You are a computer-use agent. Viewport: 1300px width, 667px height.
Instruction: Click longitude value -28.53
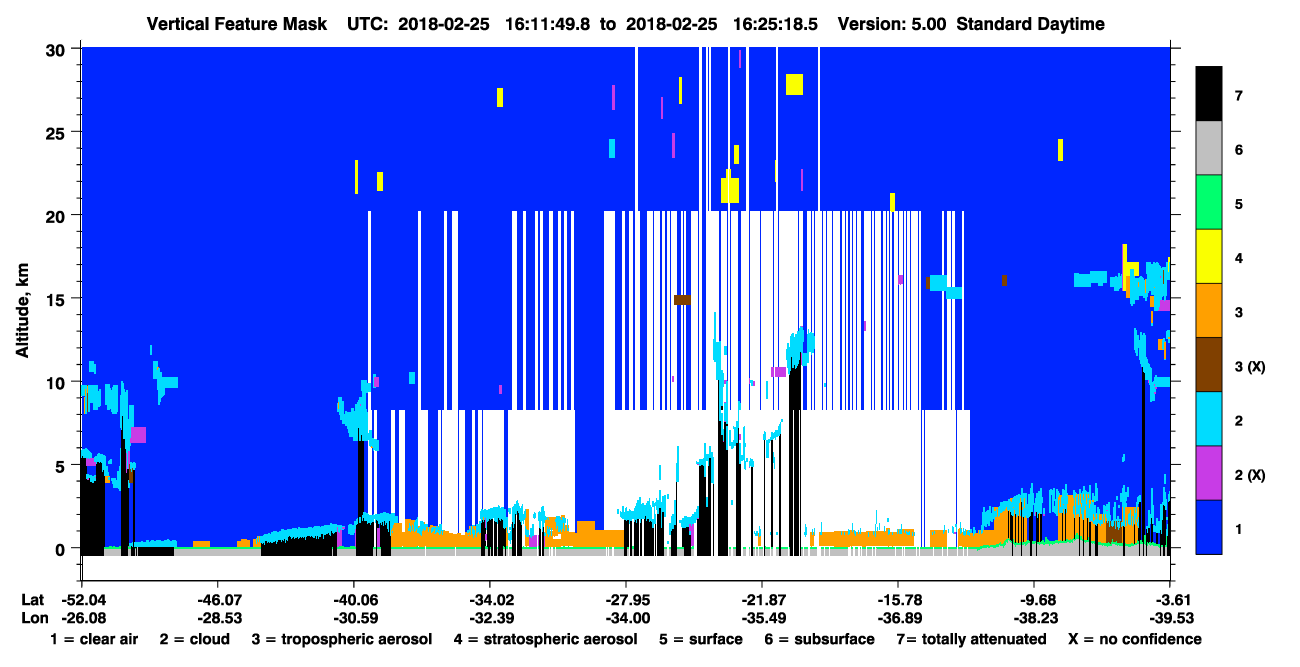(x=217, y=618)
